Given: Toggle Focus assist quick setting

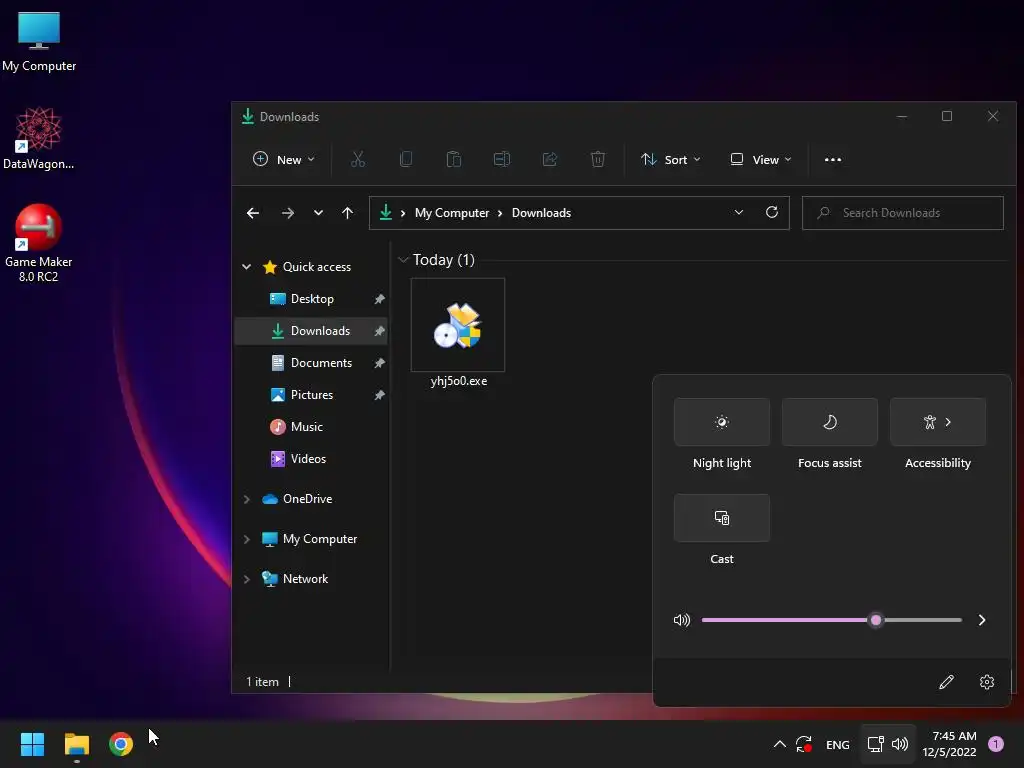Looking at the screenshot, I should coord(829,422).
